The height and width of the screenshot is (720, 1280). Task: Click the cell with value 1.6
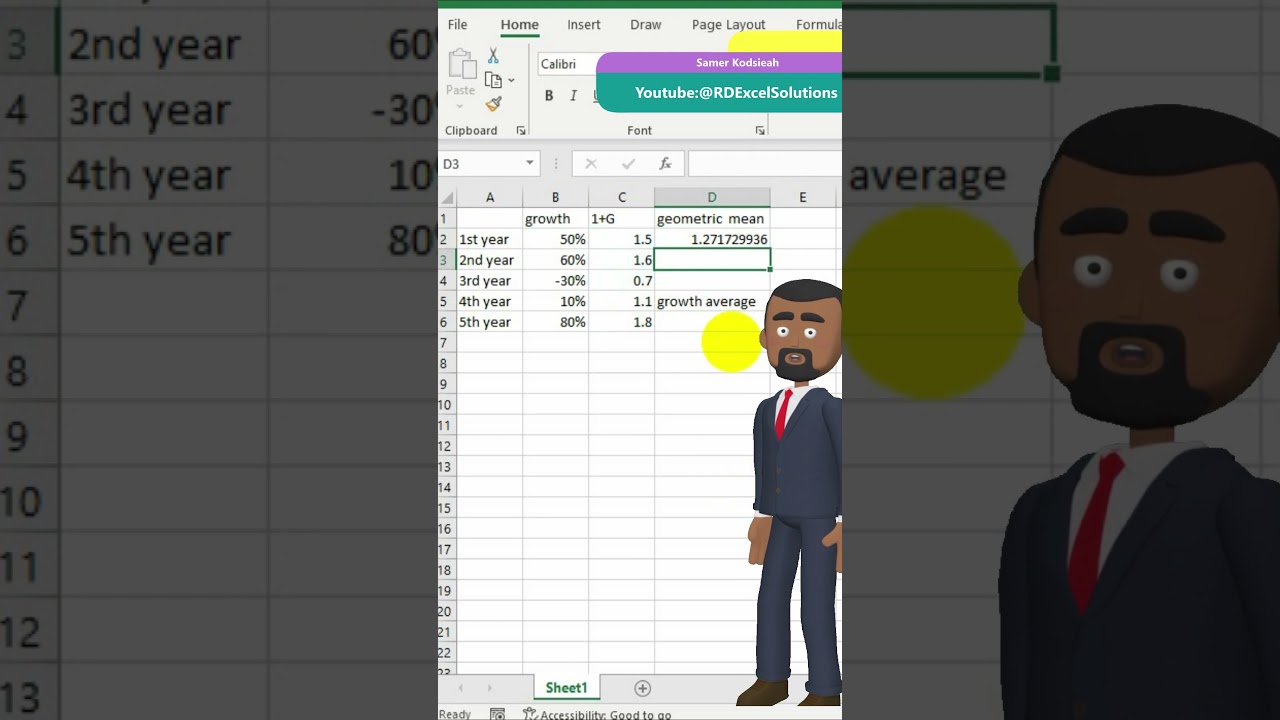(622, 260)
